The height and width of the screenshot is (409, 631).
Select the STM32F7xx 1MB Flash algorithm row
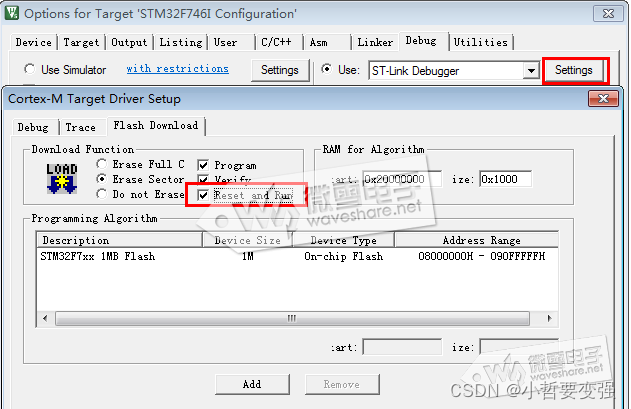point(297,256)
